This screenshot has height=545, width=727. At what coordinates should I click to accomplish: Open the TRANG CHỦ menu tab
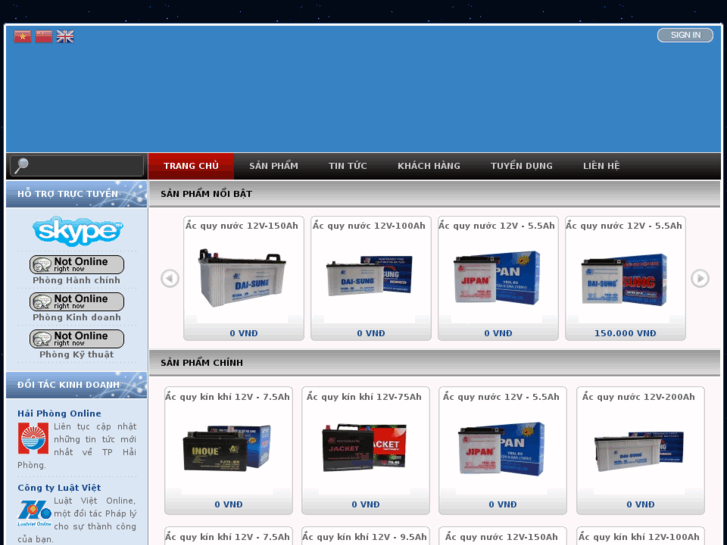click(x=191, y=166)
